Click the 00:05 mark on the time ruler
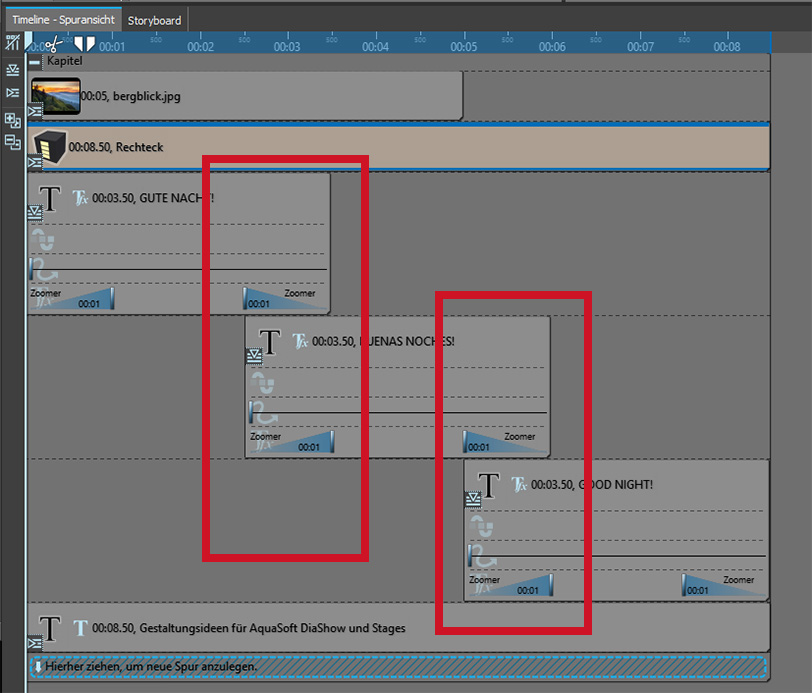Image resolution: width=812 pixels, height=693 pixels. (463, 47)
